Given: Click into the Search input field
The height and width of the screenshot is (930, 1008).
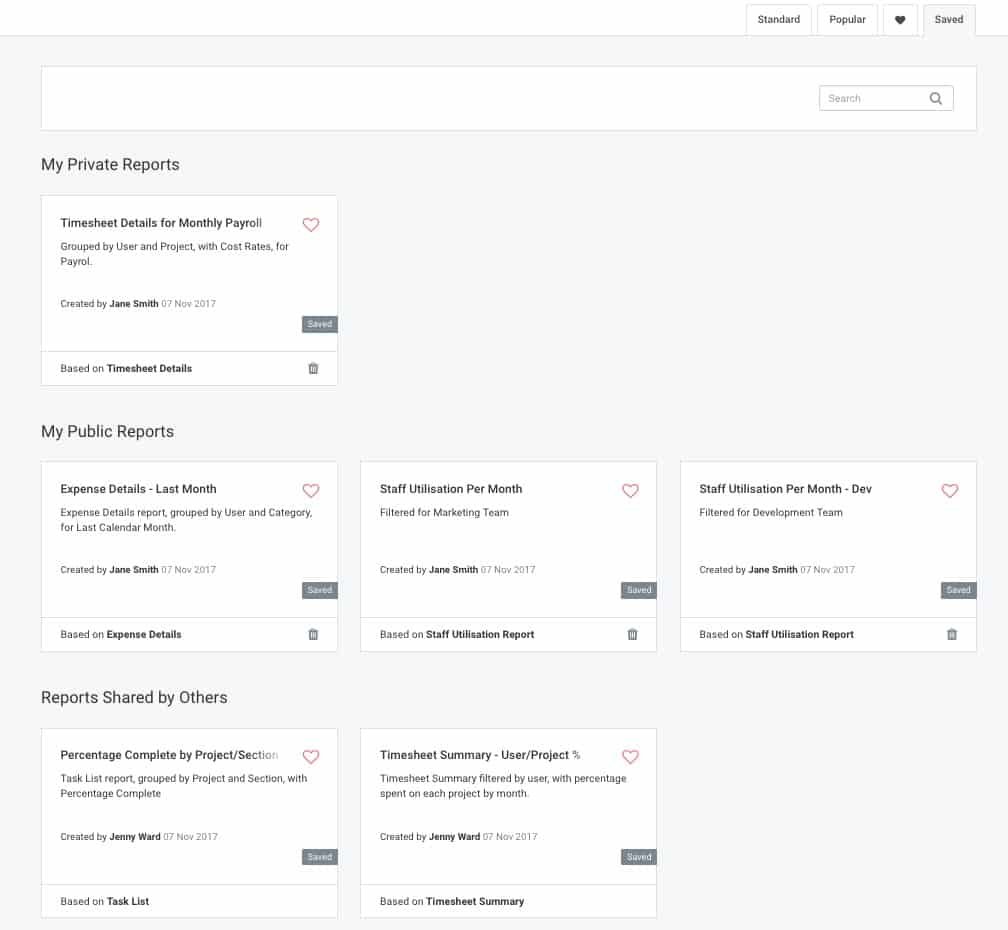Looking at the screenshot, I should 870,98.
